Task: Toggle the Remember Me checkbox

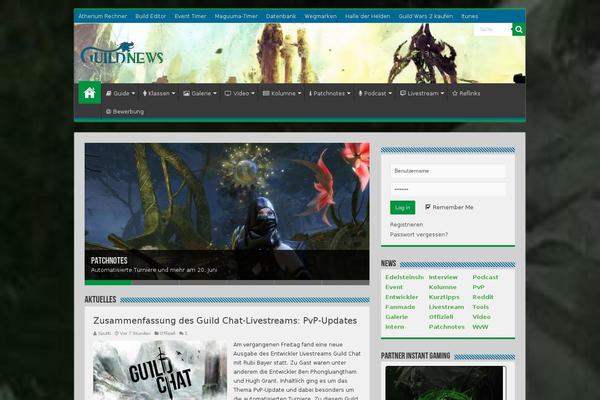Action: point(427,207)
